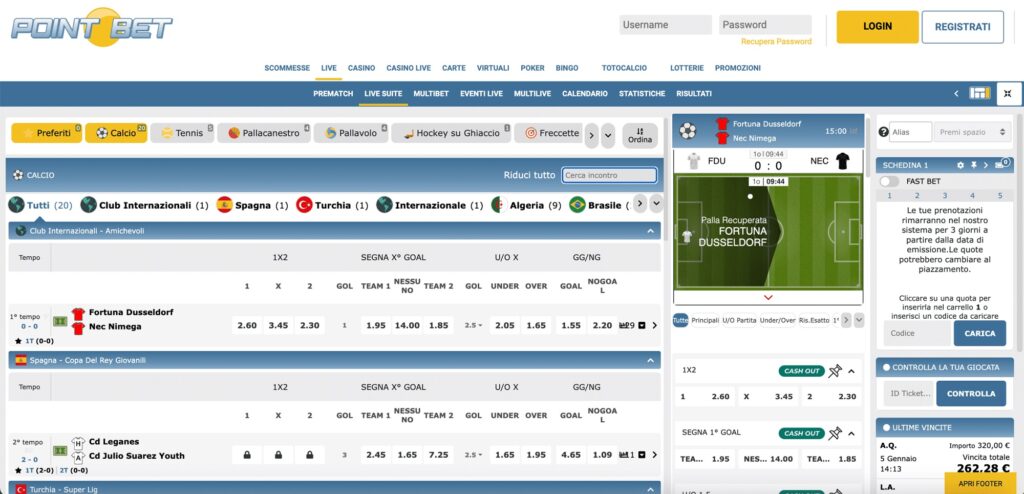Click the Registrati button

click(x=963, y=27)
